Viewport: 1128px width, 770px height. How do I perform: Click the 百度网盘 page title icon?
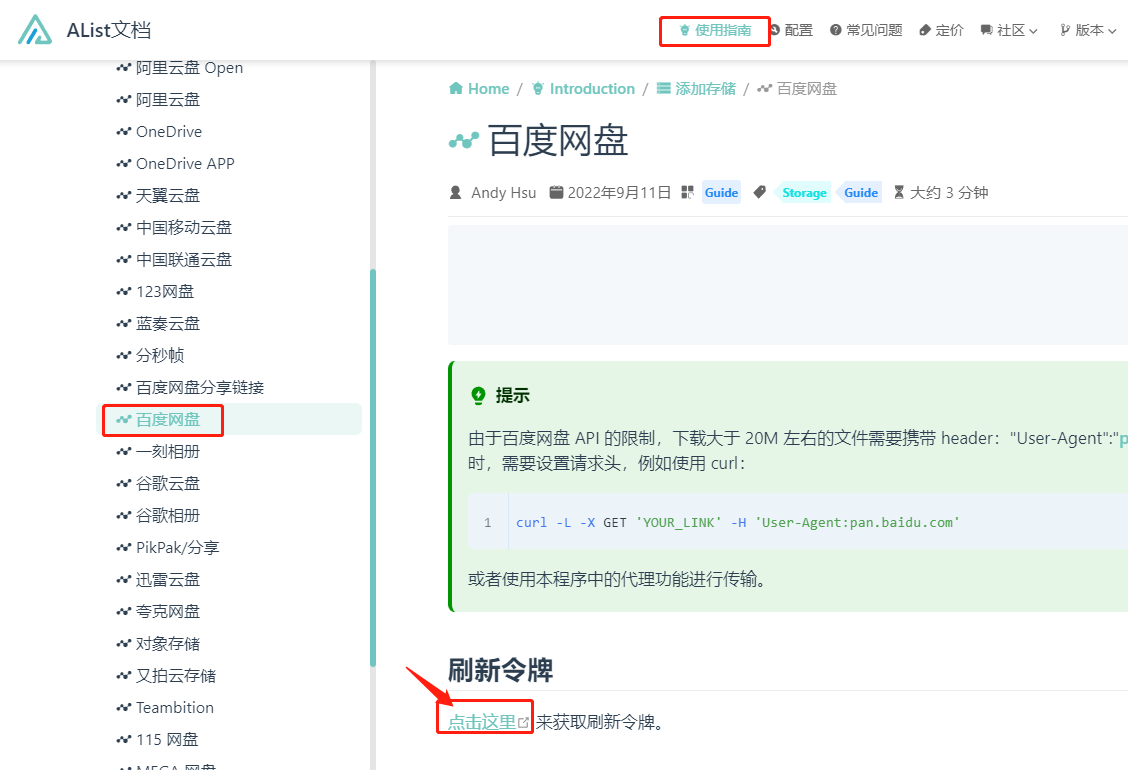[x=463, y=142]
